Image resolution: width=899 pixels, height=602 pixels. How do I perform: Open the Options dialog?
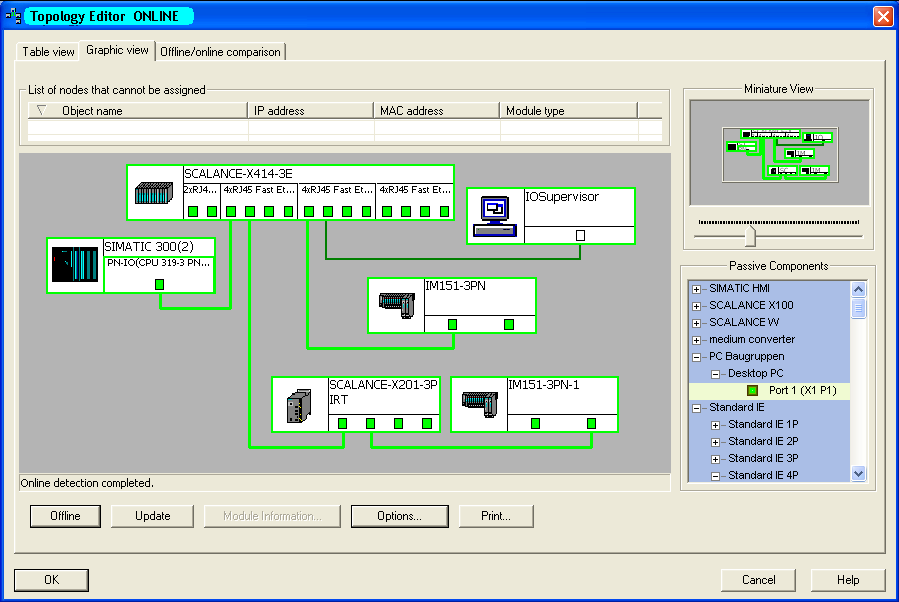(398, 516)
